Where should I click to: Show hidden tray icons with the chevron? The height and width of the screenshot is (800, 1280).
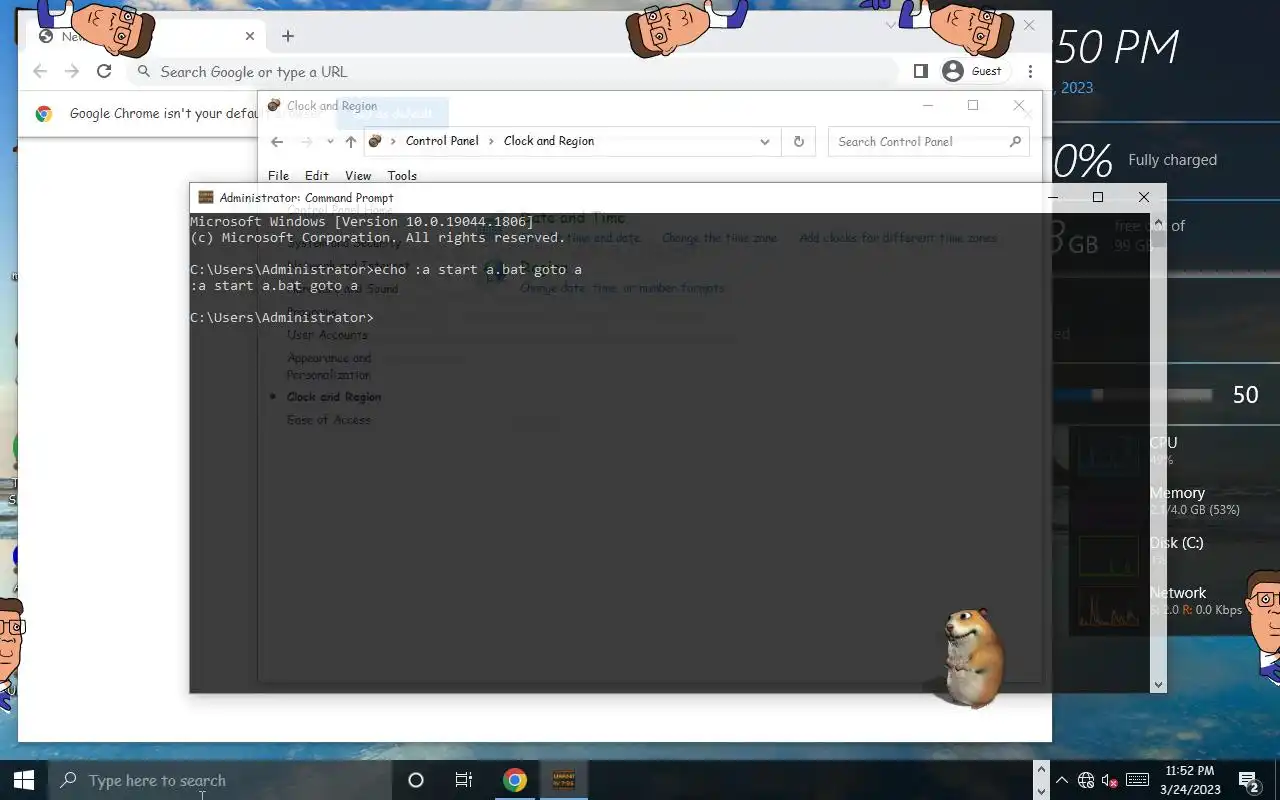(1062, 780)
